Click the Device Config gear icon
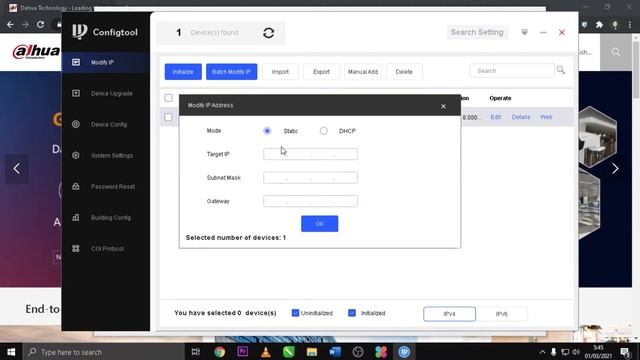640x360 pixels. (76, 124)
